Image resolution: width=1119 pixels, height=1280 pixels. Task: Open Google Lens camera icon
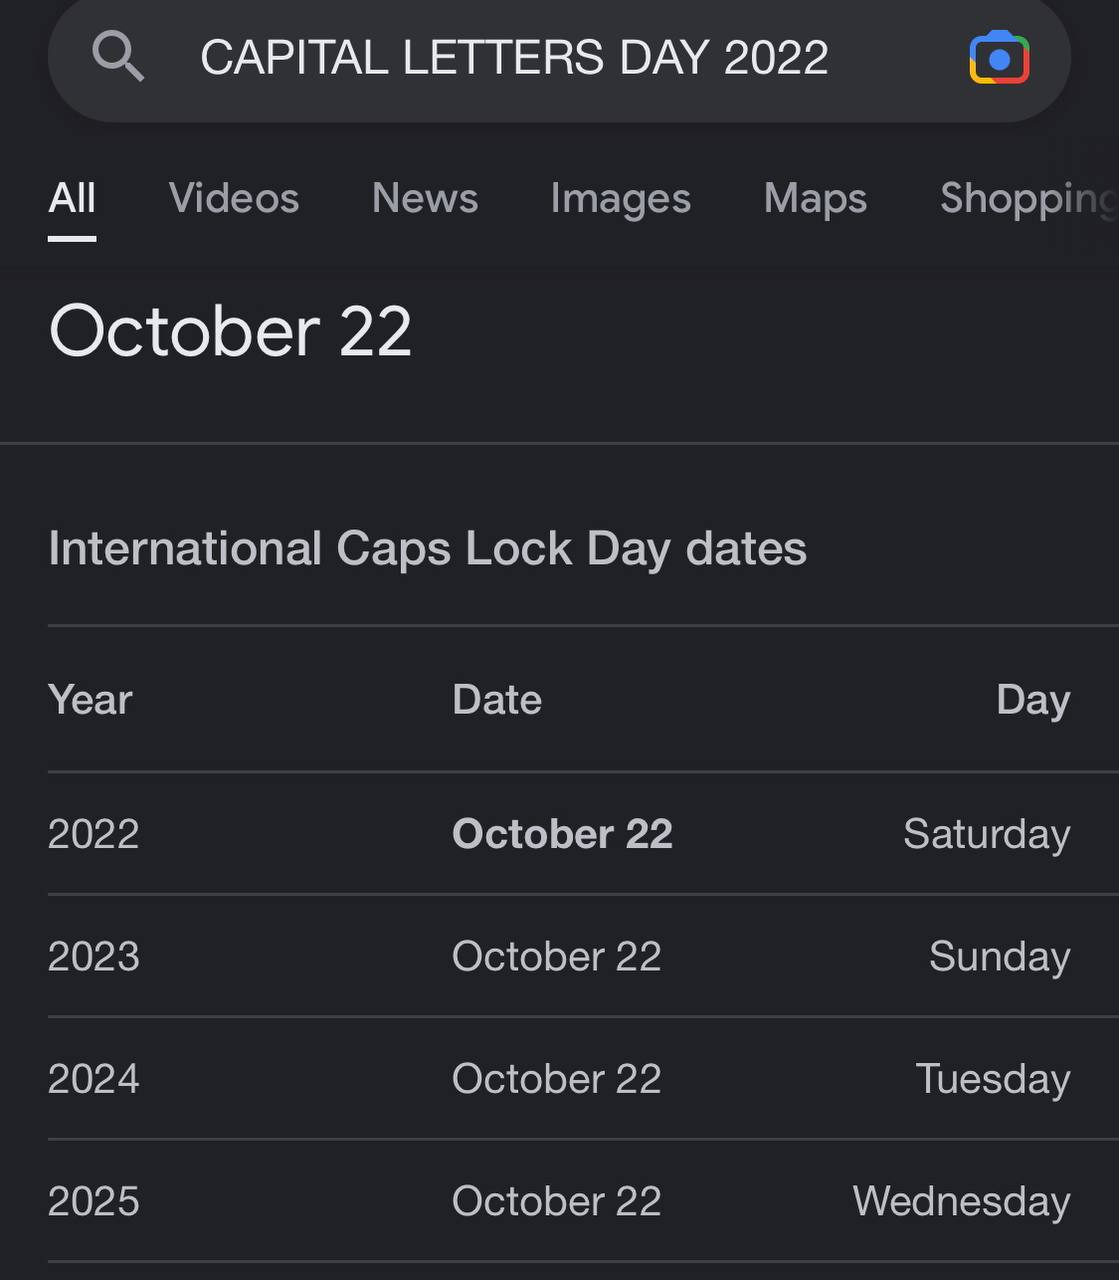click(x=999, y=57)
